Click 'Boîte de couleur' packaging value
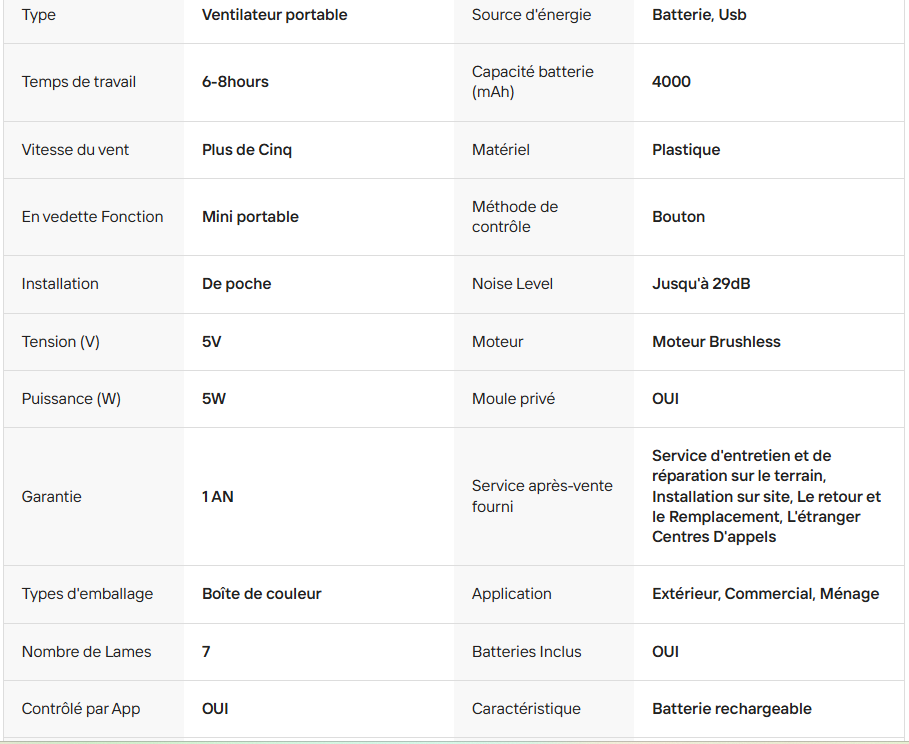 coord(261,594)
